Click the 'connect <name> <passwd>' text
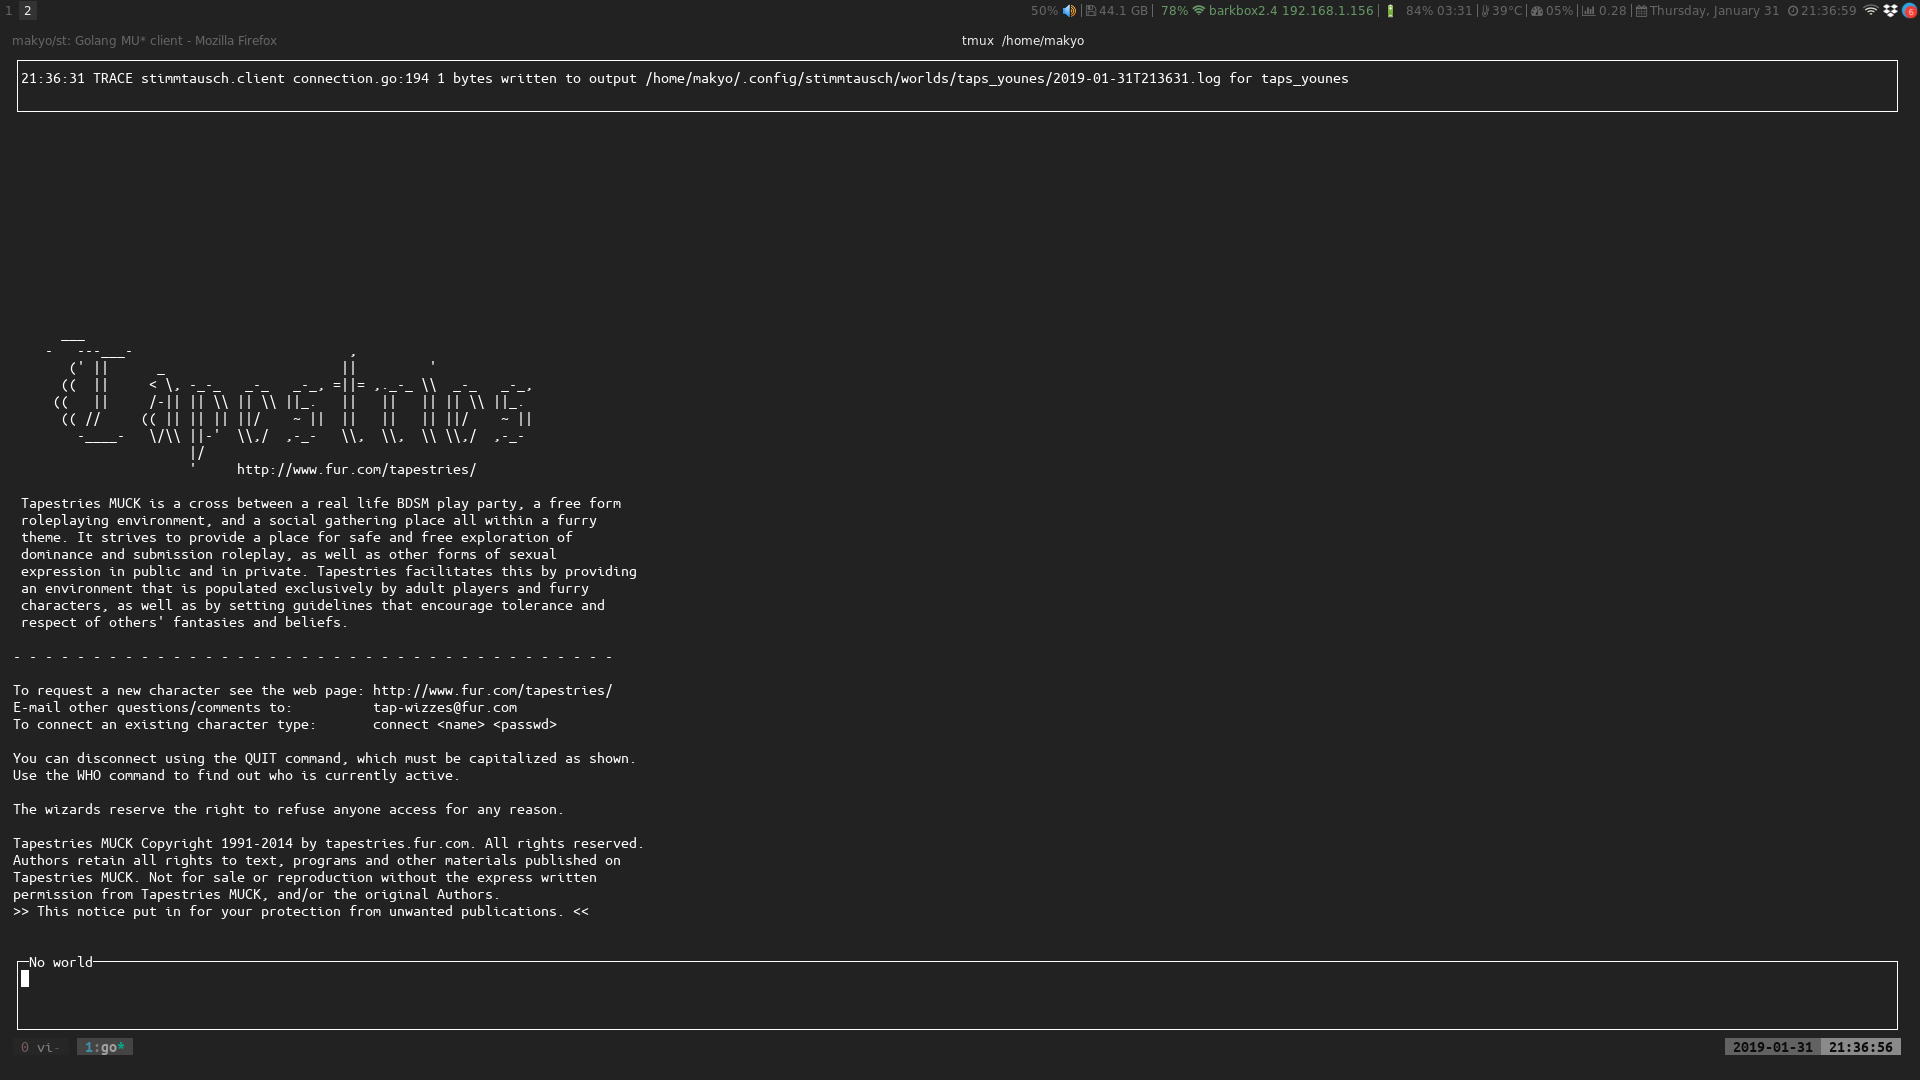The height and width of the screenshot is (1080, 1920). pyautogui.click(x=464, y=724)
